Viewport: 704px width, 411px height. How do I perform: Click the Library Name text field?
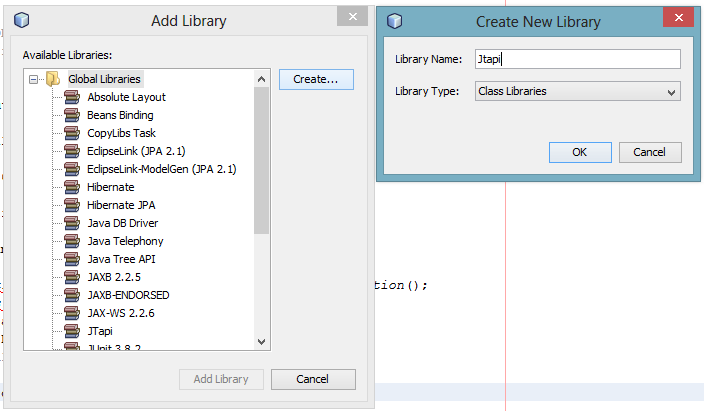click(x=577, y=59)
